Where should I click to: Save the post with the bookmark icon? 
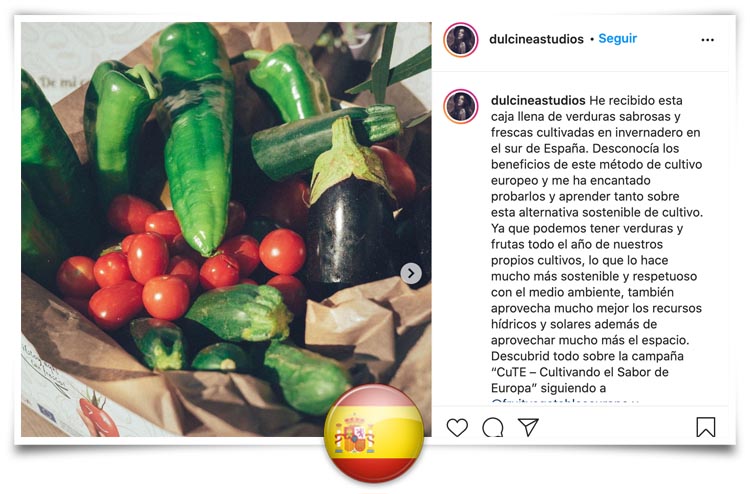pos(706,427)
